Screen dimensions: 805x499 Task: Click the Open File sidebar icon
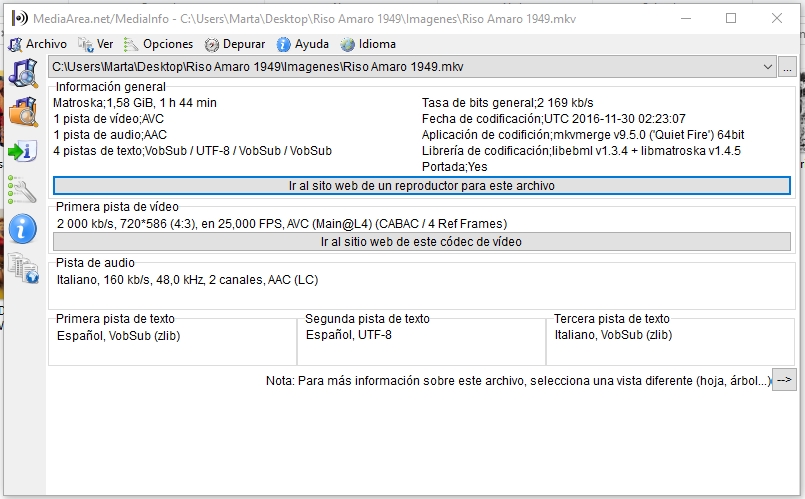(x=24, y=72)
